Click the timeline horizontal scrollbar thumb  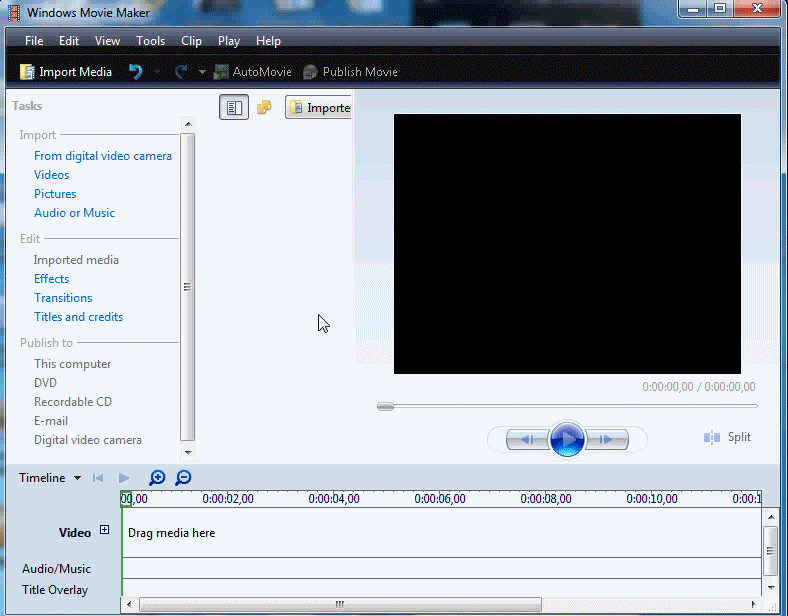[x=340, y=604]
